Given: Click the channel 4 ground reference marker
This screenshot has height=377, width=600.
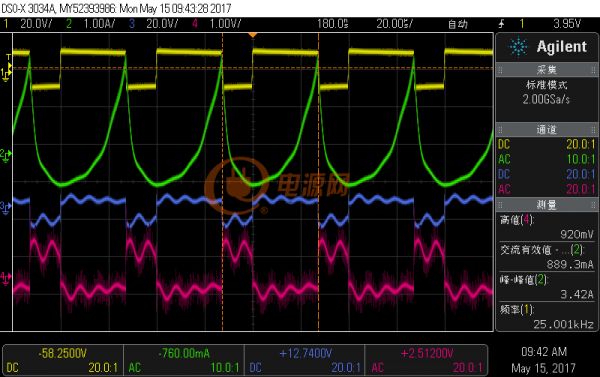Looking at the screenshot, I should 6,279.
